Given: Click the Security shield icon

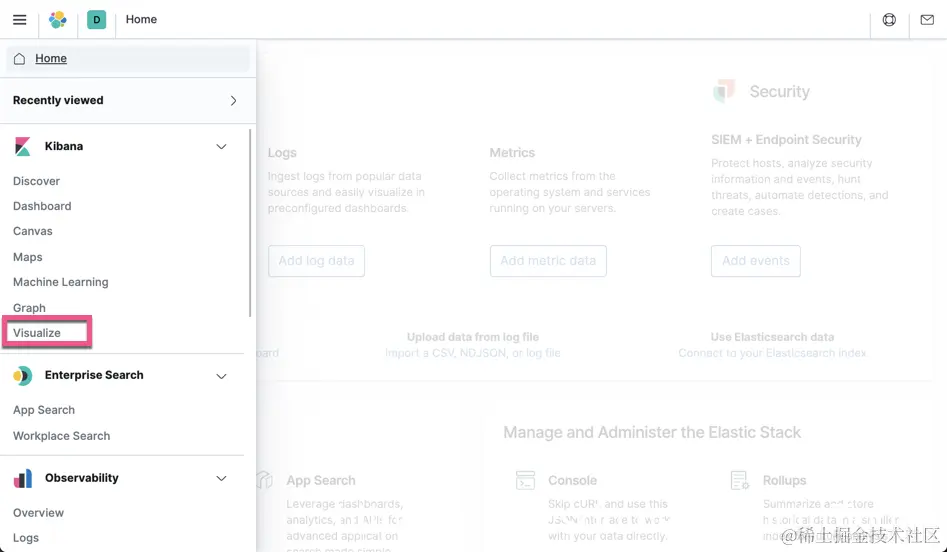Looking at the screenshot, I should (x=724, y=91).
